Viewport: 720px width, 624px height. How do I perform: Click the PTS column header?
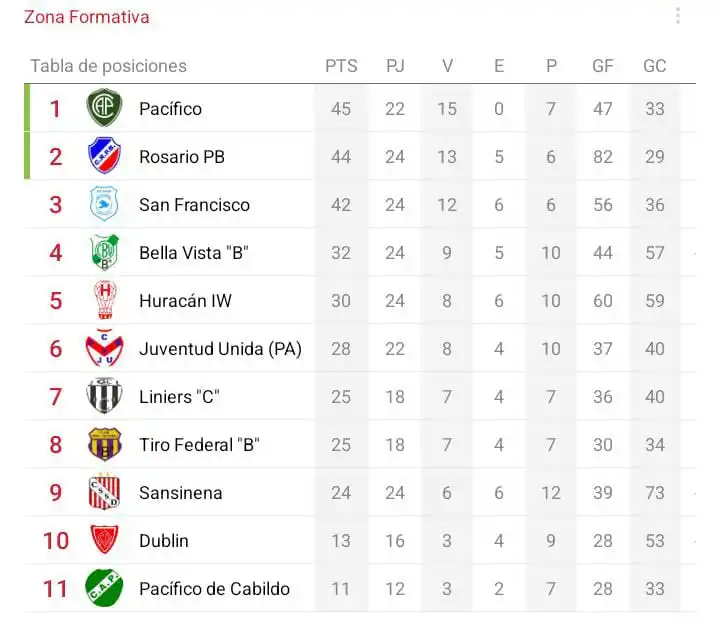tap(341, 66)
